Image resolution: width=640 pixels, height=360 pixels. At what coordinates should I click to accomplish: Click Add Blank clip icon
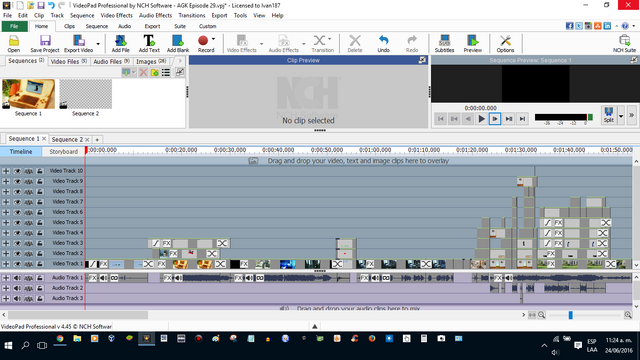click(178, 44)
